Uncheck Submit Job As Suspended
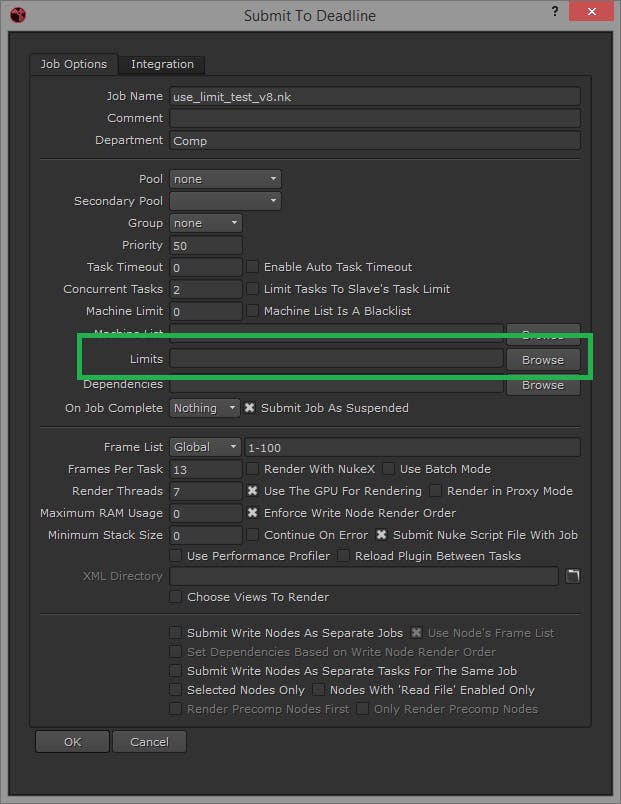 [249, 408]
